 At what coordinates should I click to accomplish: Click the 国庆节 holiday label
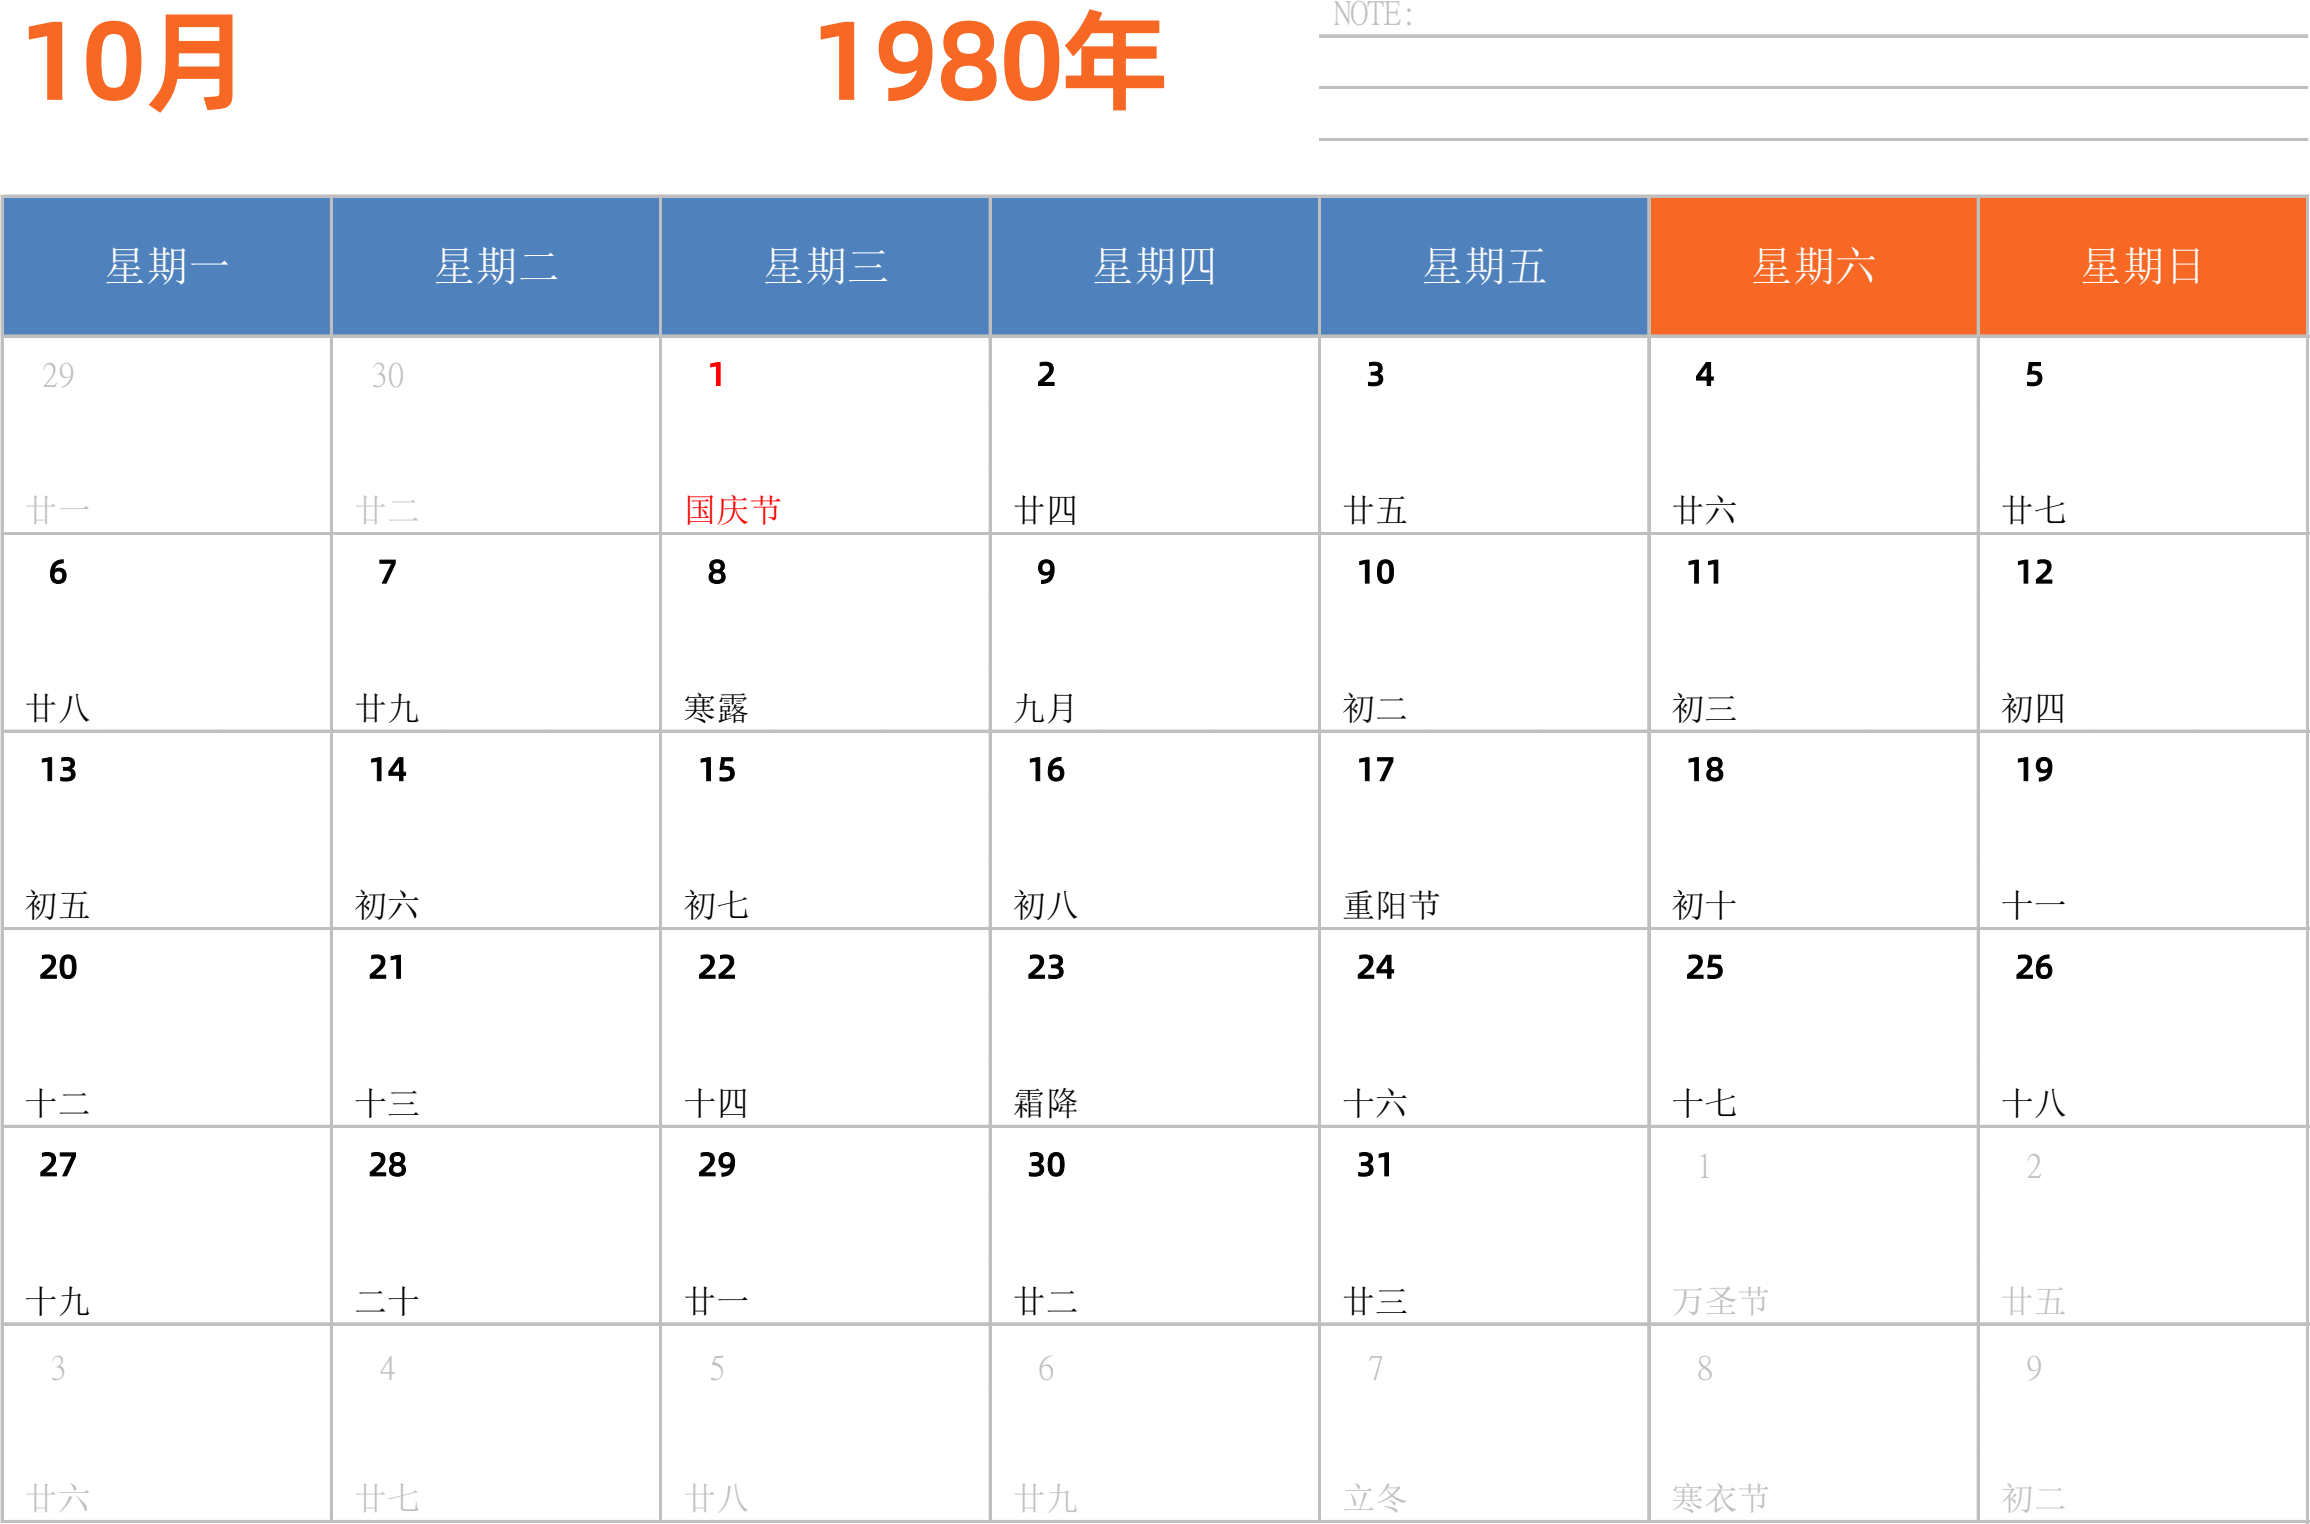[733, 510]
